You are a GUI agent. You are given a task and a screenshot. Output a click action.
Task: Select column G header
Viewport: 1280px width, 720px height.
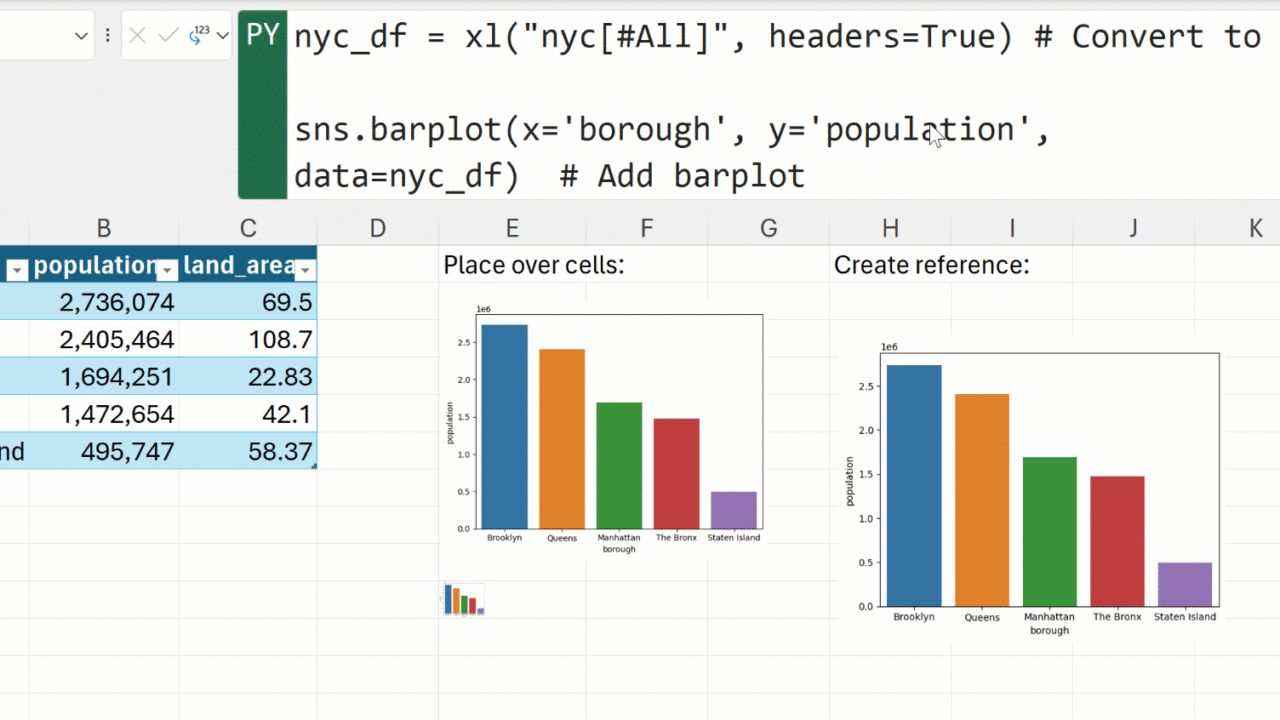tap(768, 228)
